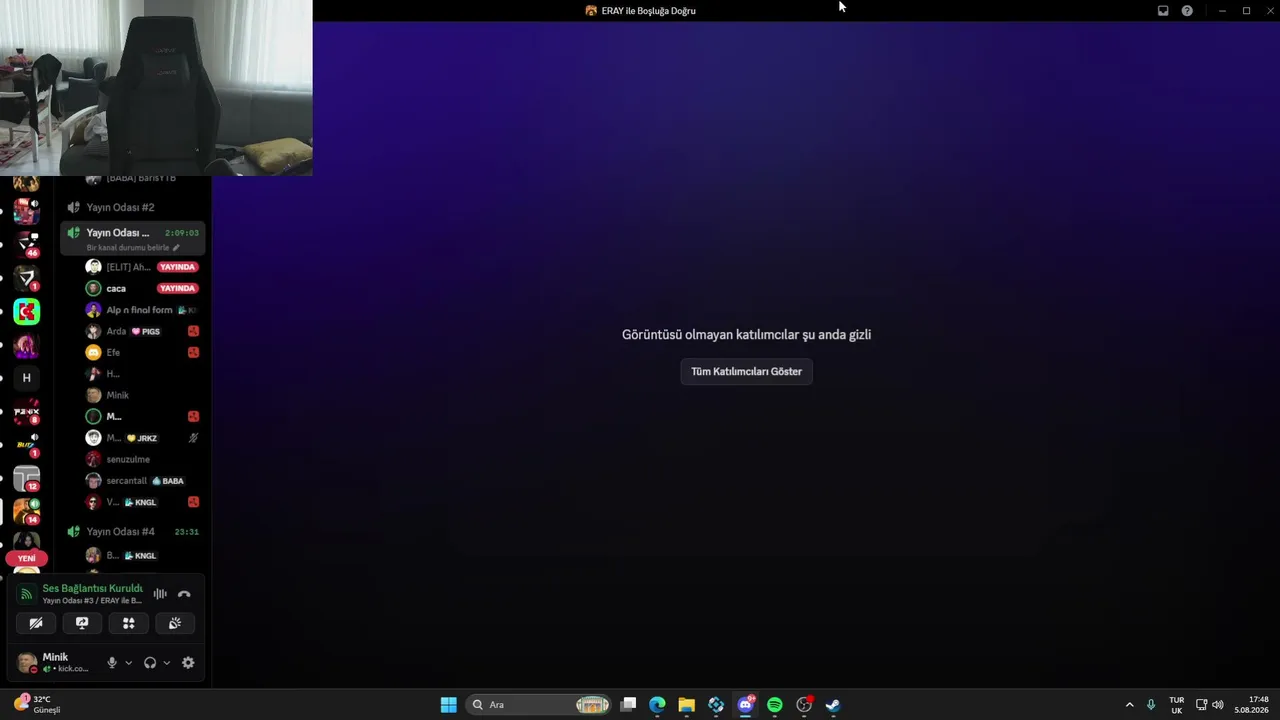Open BLITZ server icon with speaker
The height and width of the screenshot is (720, 1280).
point(27,445)
